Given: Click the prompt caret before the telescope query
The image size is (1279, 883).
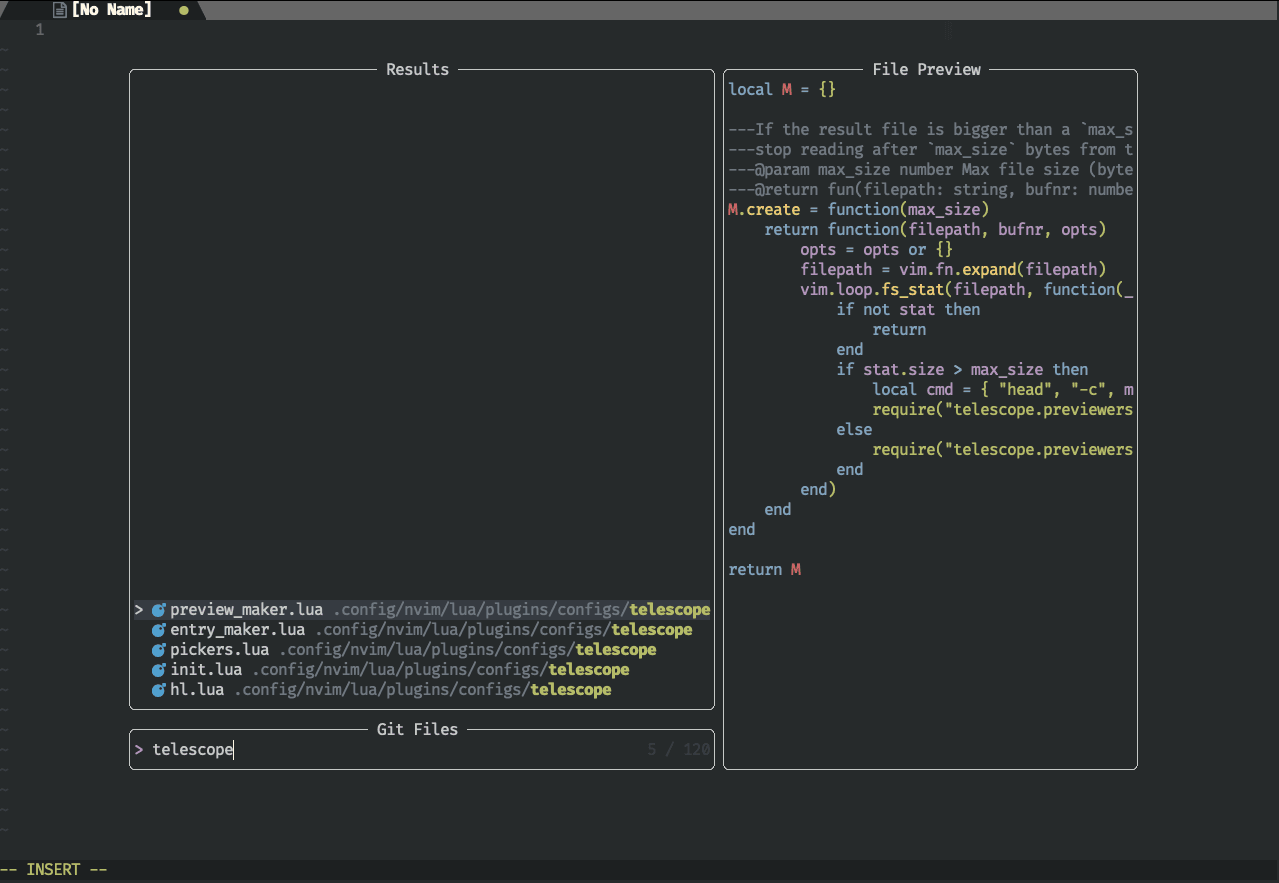Looking at the screenshot, I should pos(139,750).
